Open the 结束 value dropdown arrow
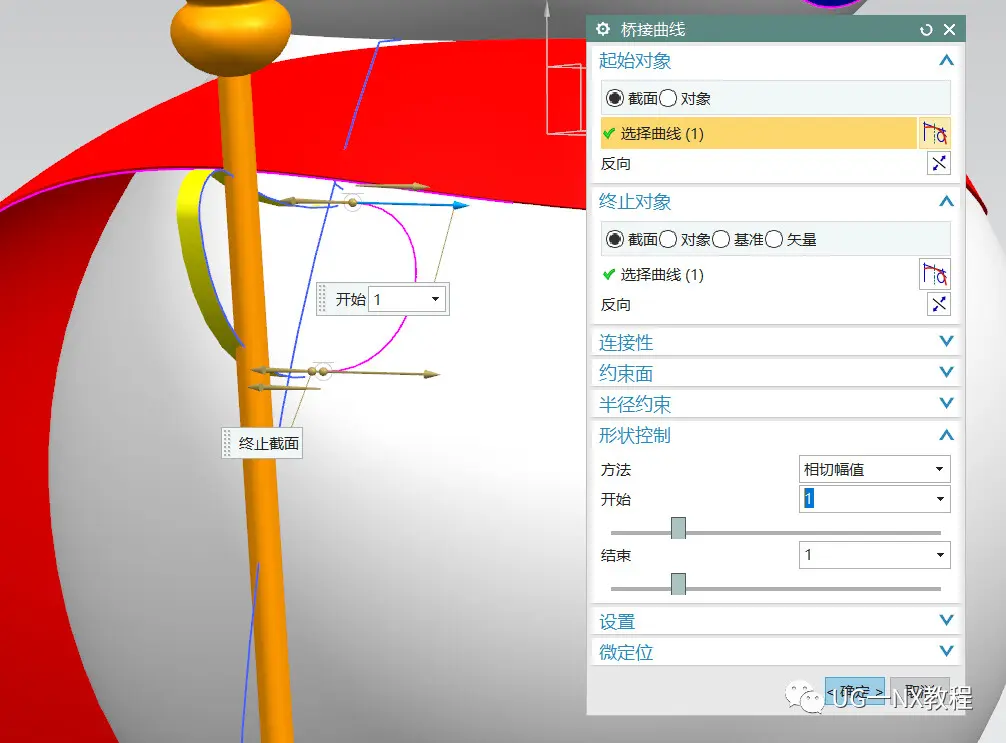This screenshot has height=743, width=1006. click(x=940, y=555)
